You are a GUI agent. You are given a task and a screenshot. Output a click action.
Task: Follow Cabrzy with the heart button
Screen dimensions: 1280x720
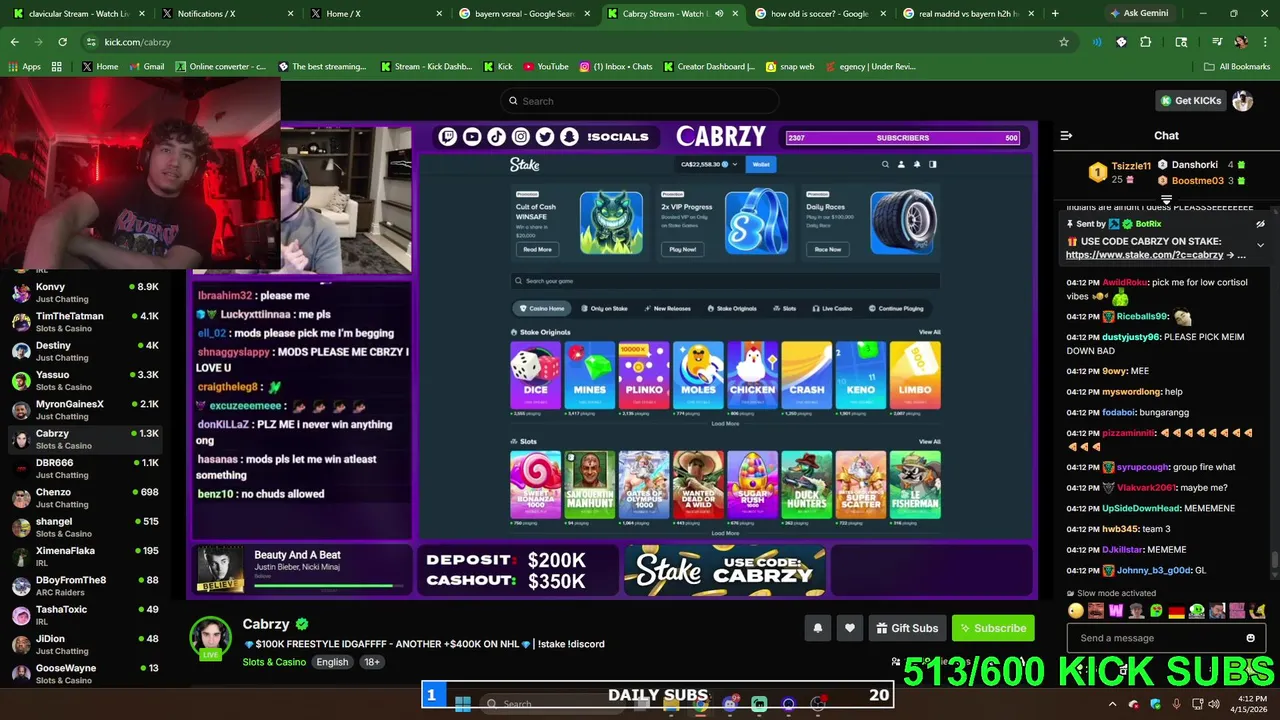(x=850, y=628)
